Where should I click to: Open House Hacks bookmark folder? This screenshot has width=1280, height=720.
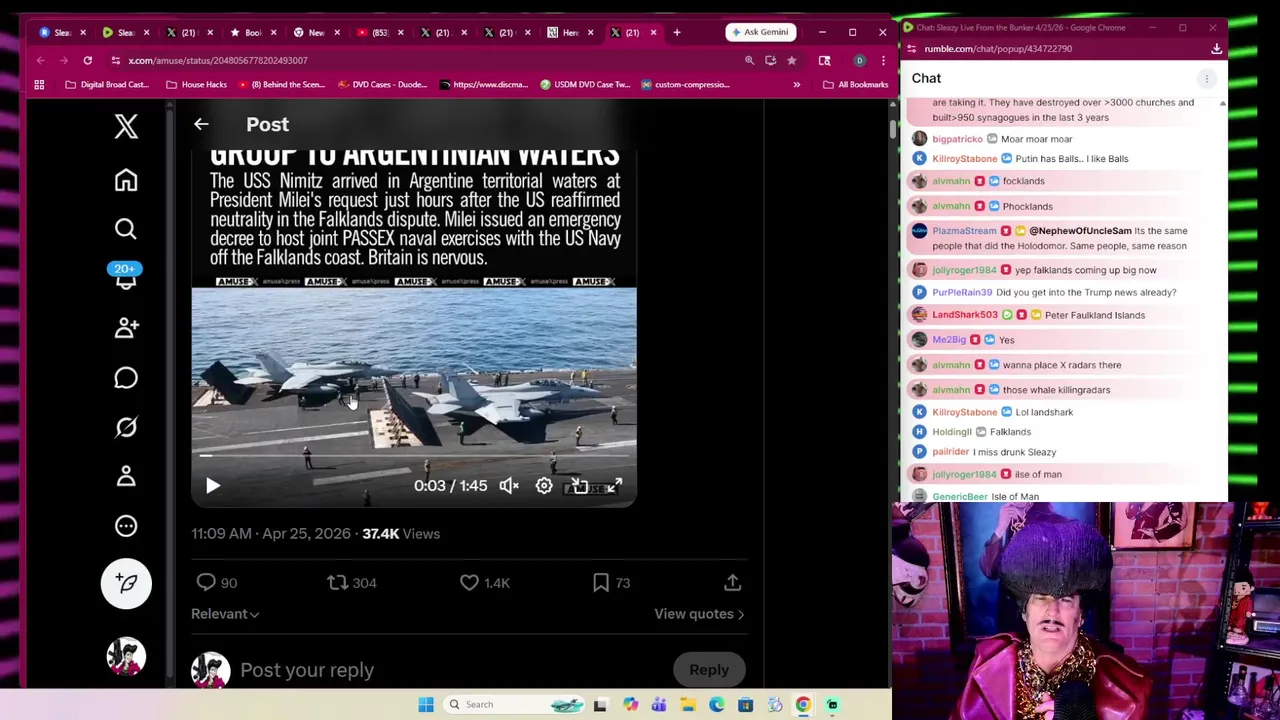(197, 85)
